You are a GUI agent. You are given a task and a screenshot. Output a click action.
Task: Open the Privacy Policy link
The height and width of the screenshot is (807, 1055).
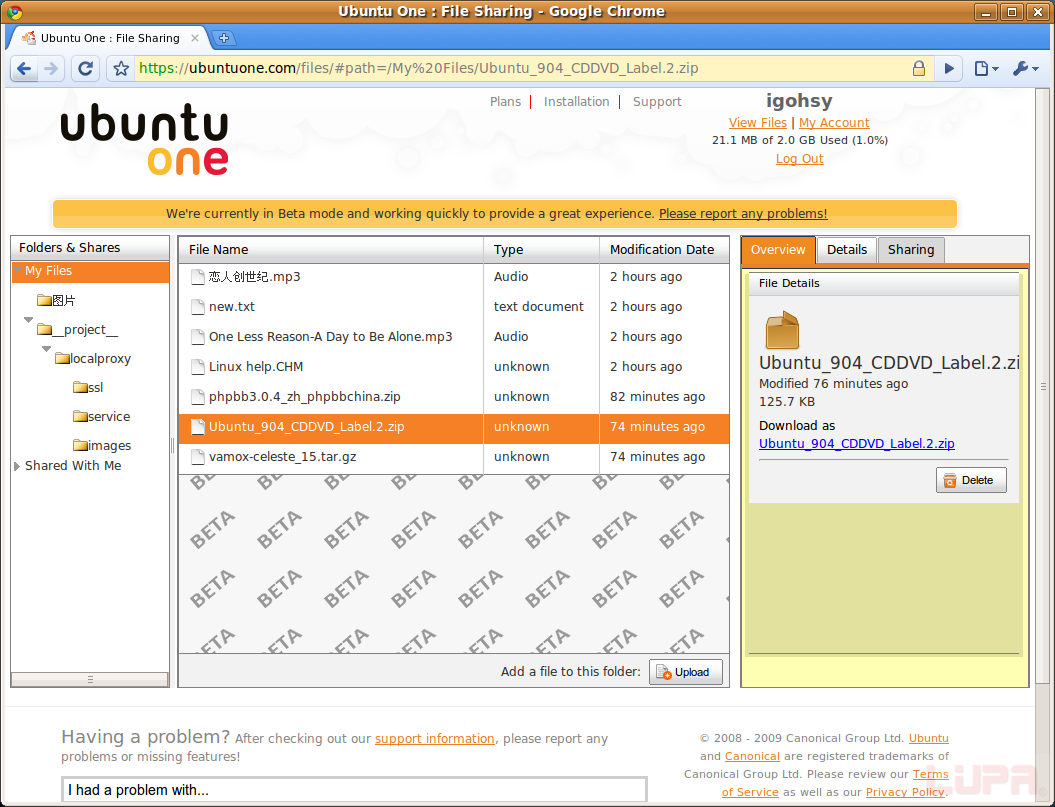[x=905, y=792]
